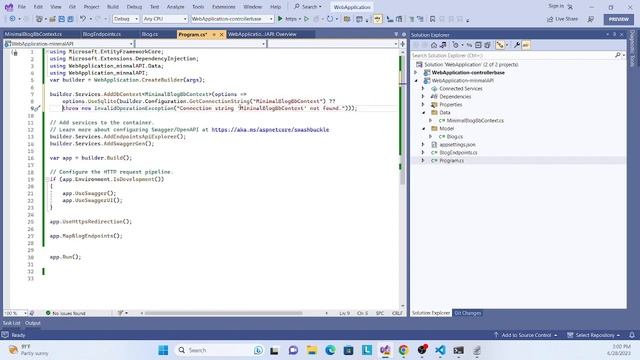The width and height of the screenshot is (640, 360).
Task: Switch to the Blog.cs tab
Action: [150, 34]
